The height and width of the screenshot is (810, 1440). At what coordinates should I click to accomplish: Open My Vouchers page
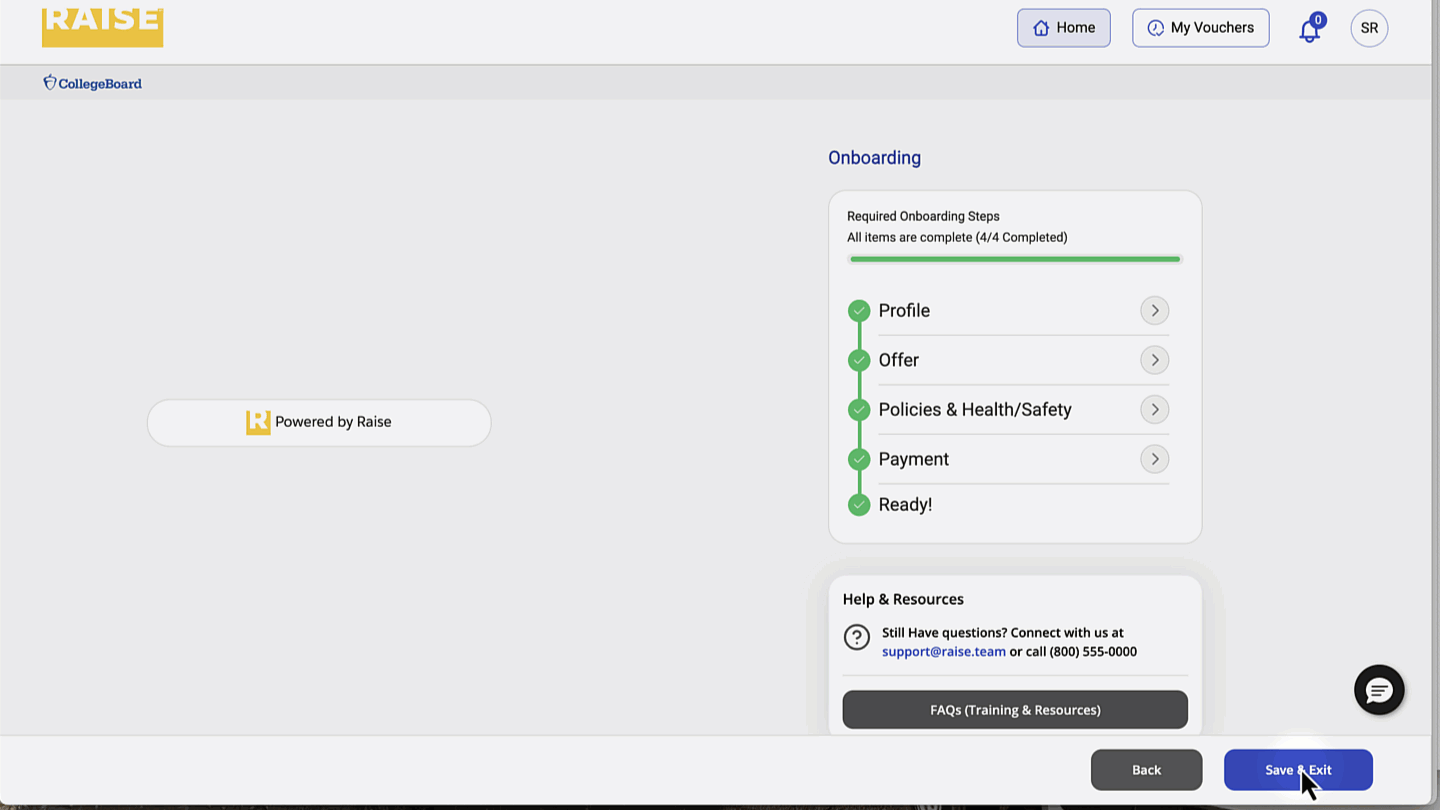tap(1200, 28)
